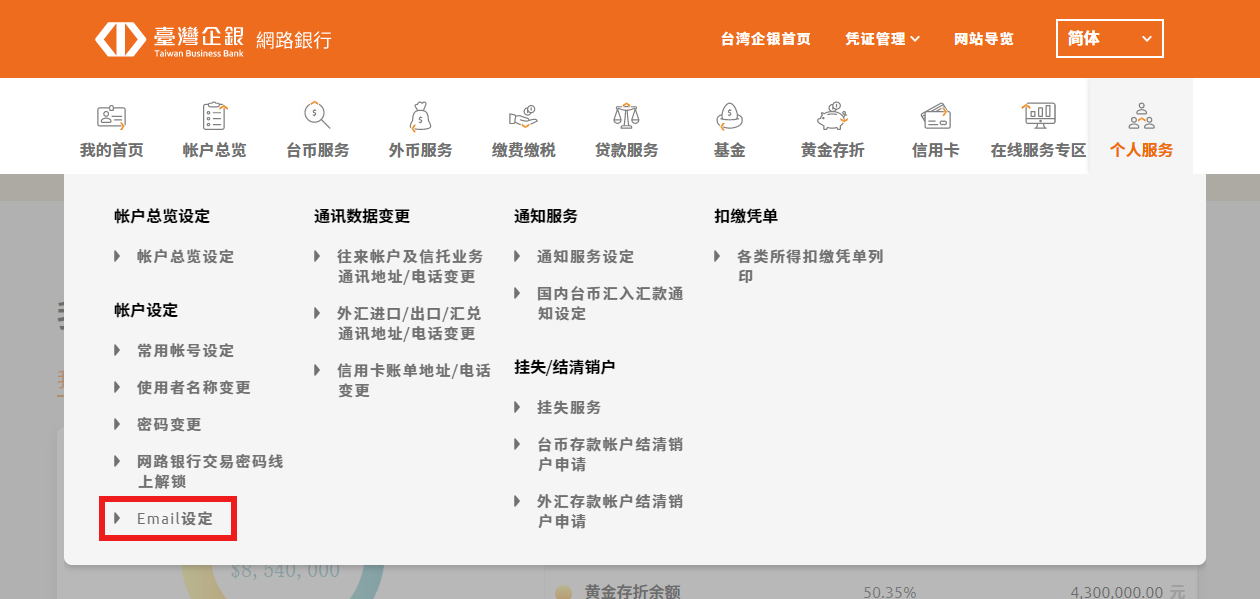This screenshot has height=599, width=1260.
Task: Click the 信用卡 card icon
Action: (935, 117)
